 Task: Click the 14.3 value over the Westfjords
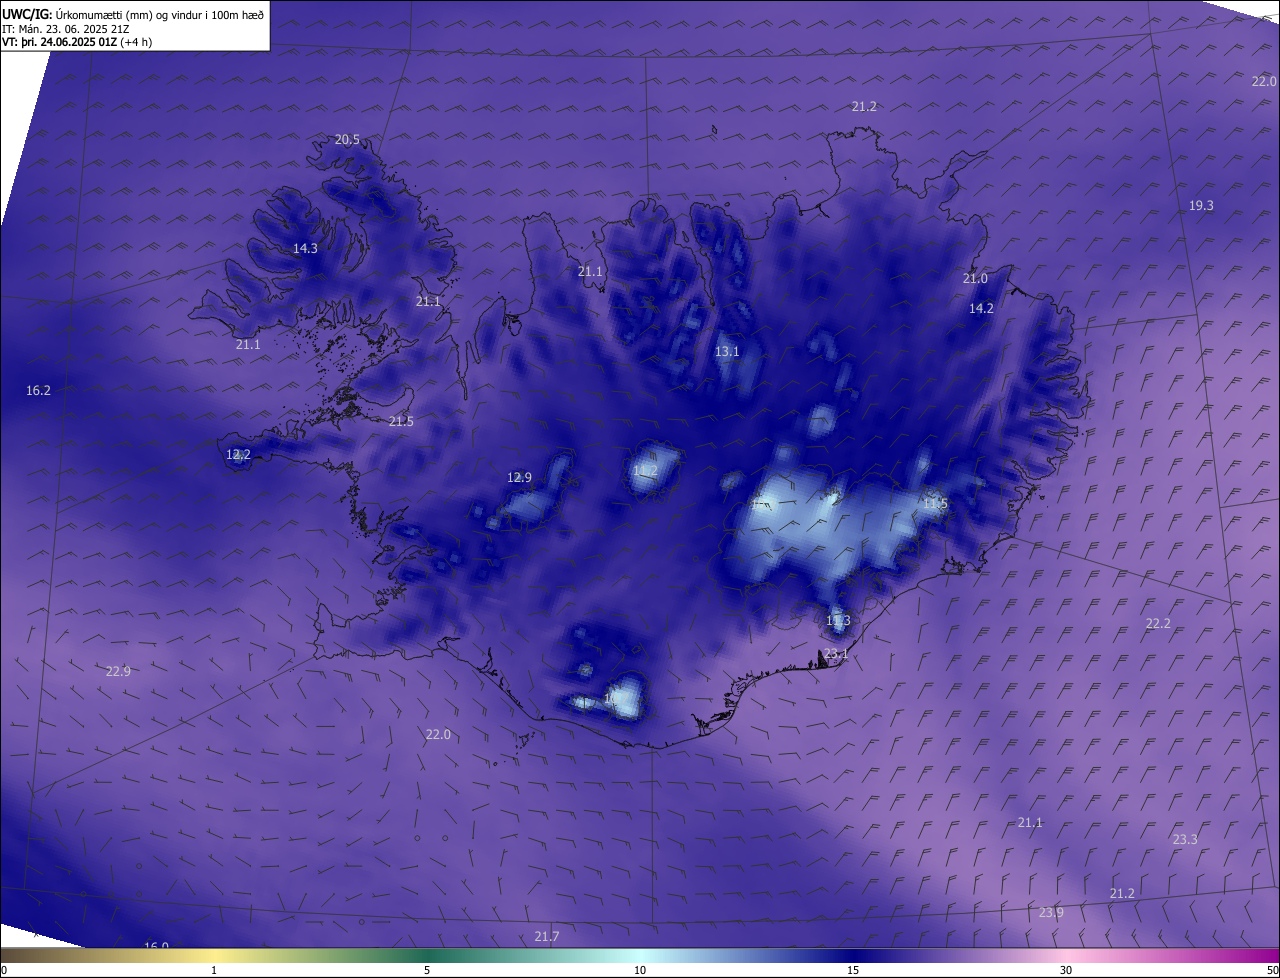[305, 249]
